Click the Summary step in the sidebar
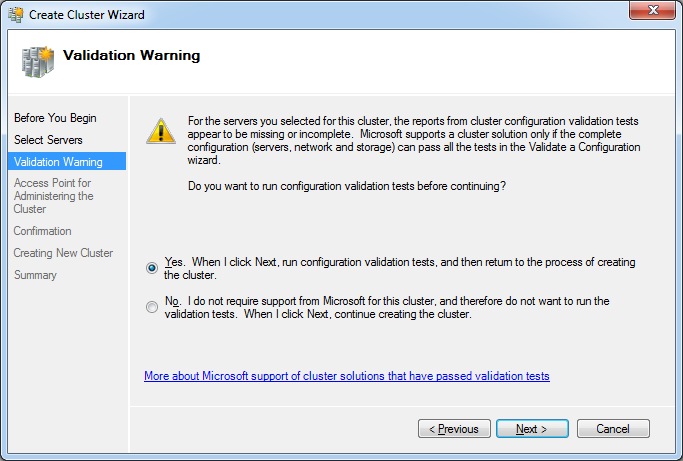This screenshot has width=683, height=461. pyautogui.click(x=35, y=275)
